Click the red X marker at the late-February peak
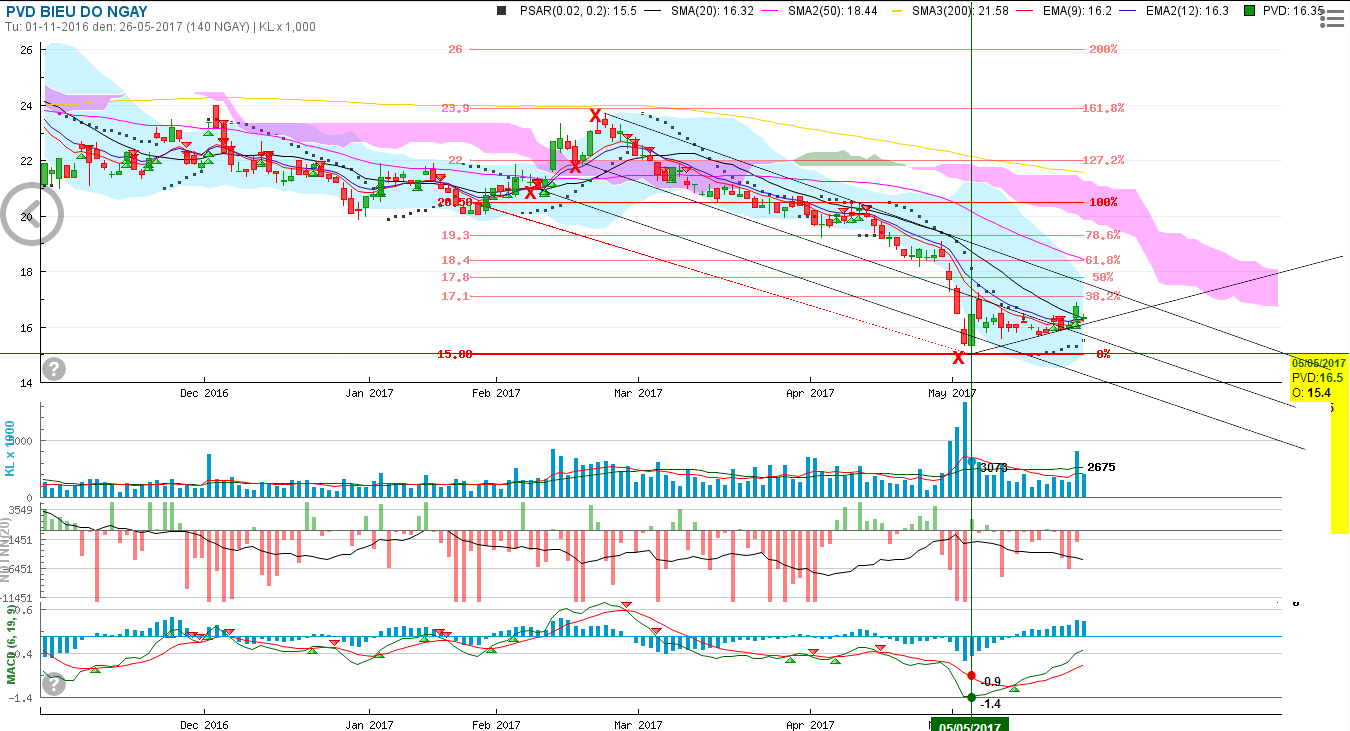This screenshot has width=1350, height=731. 595,116
